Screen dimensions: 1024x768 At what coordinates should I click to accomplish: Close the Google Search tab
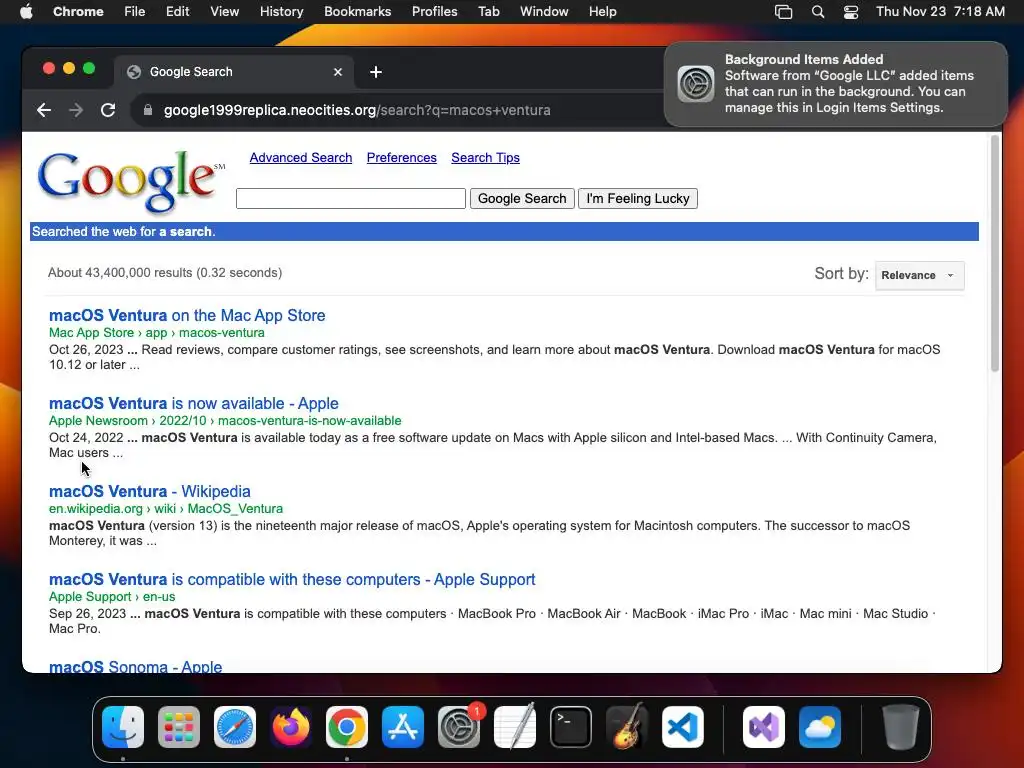338,72
